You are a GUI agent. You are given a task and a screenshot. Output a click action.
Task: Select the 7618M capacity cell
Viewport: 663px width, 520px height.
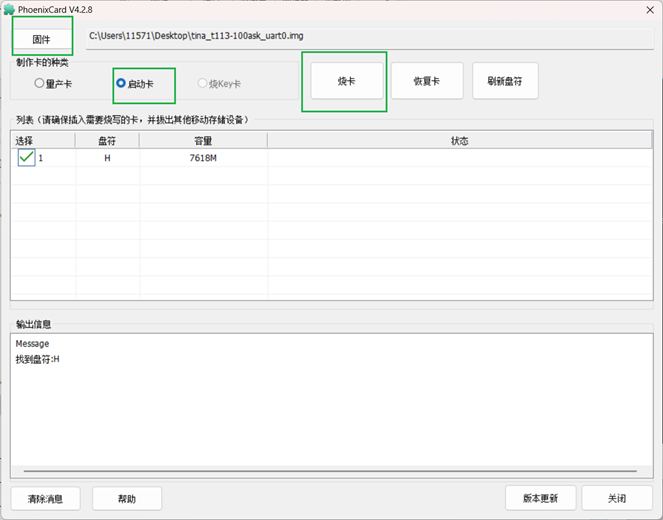point(203,158)
